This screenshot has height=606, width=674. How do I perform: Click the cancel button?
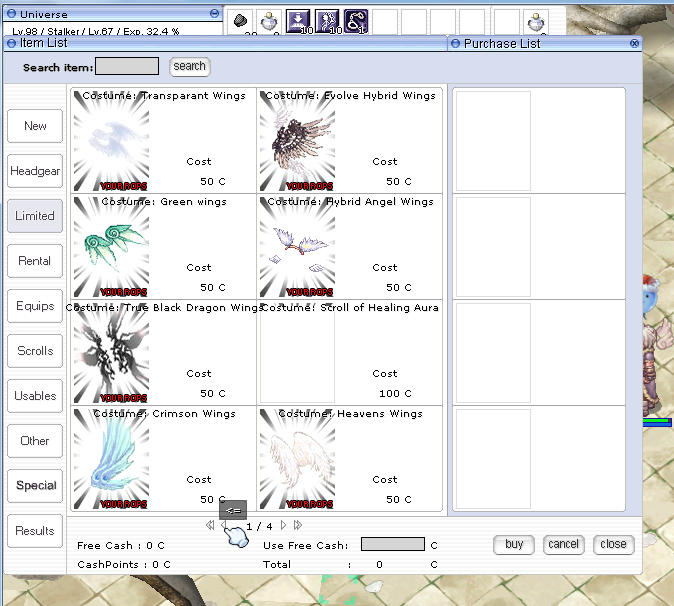click(564, 545)
